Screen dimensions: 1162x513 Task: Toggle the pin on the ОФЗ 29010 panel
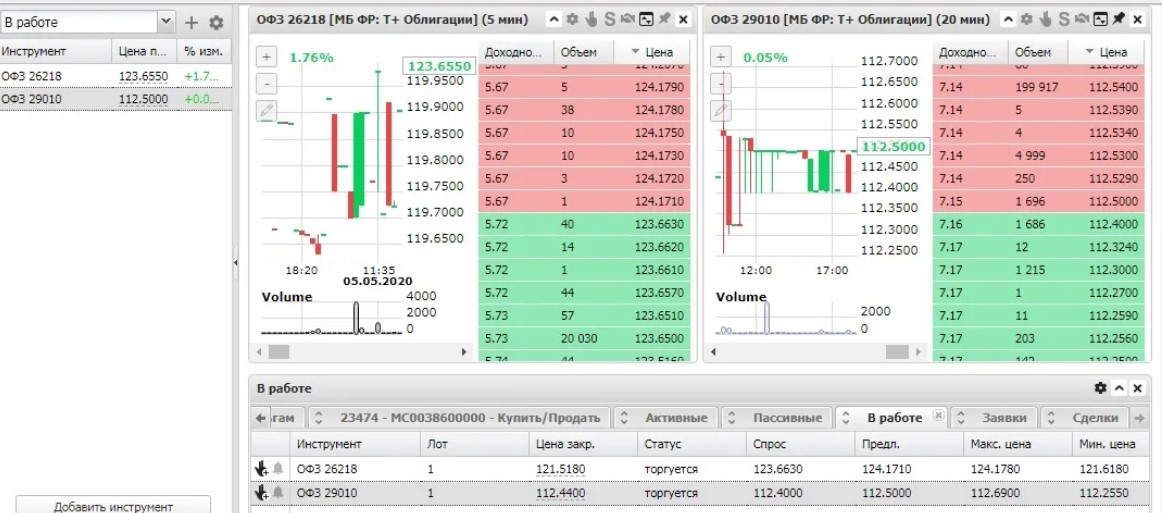[1120, 19]
